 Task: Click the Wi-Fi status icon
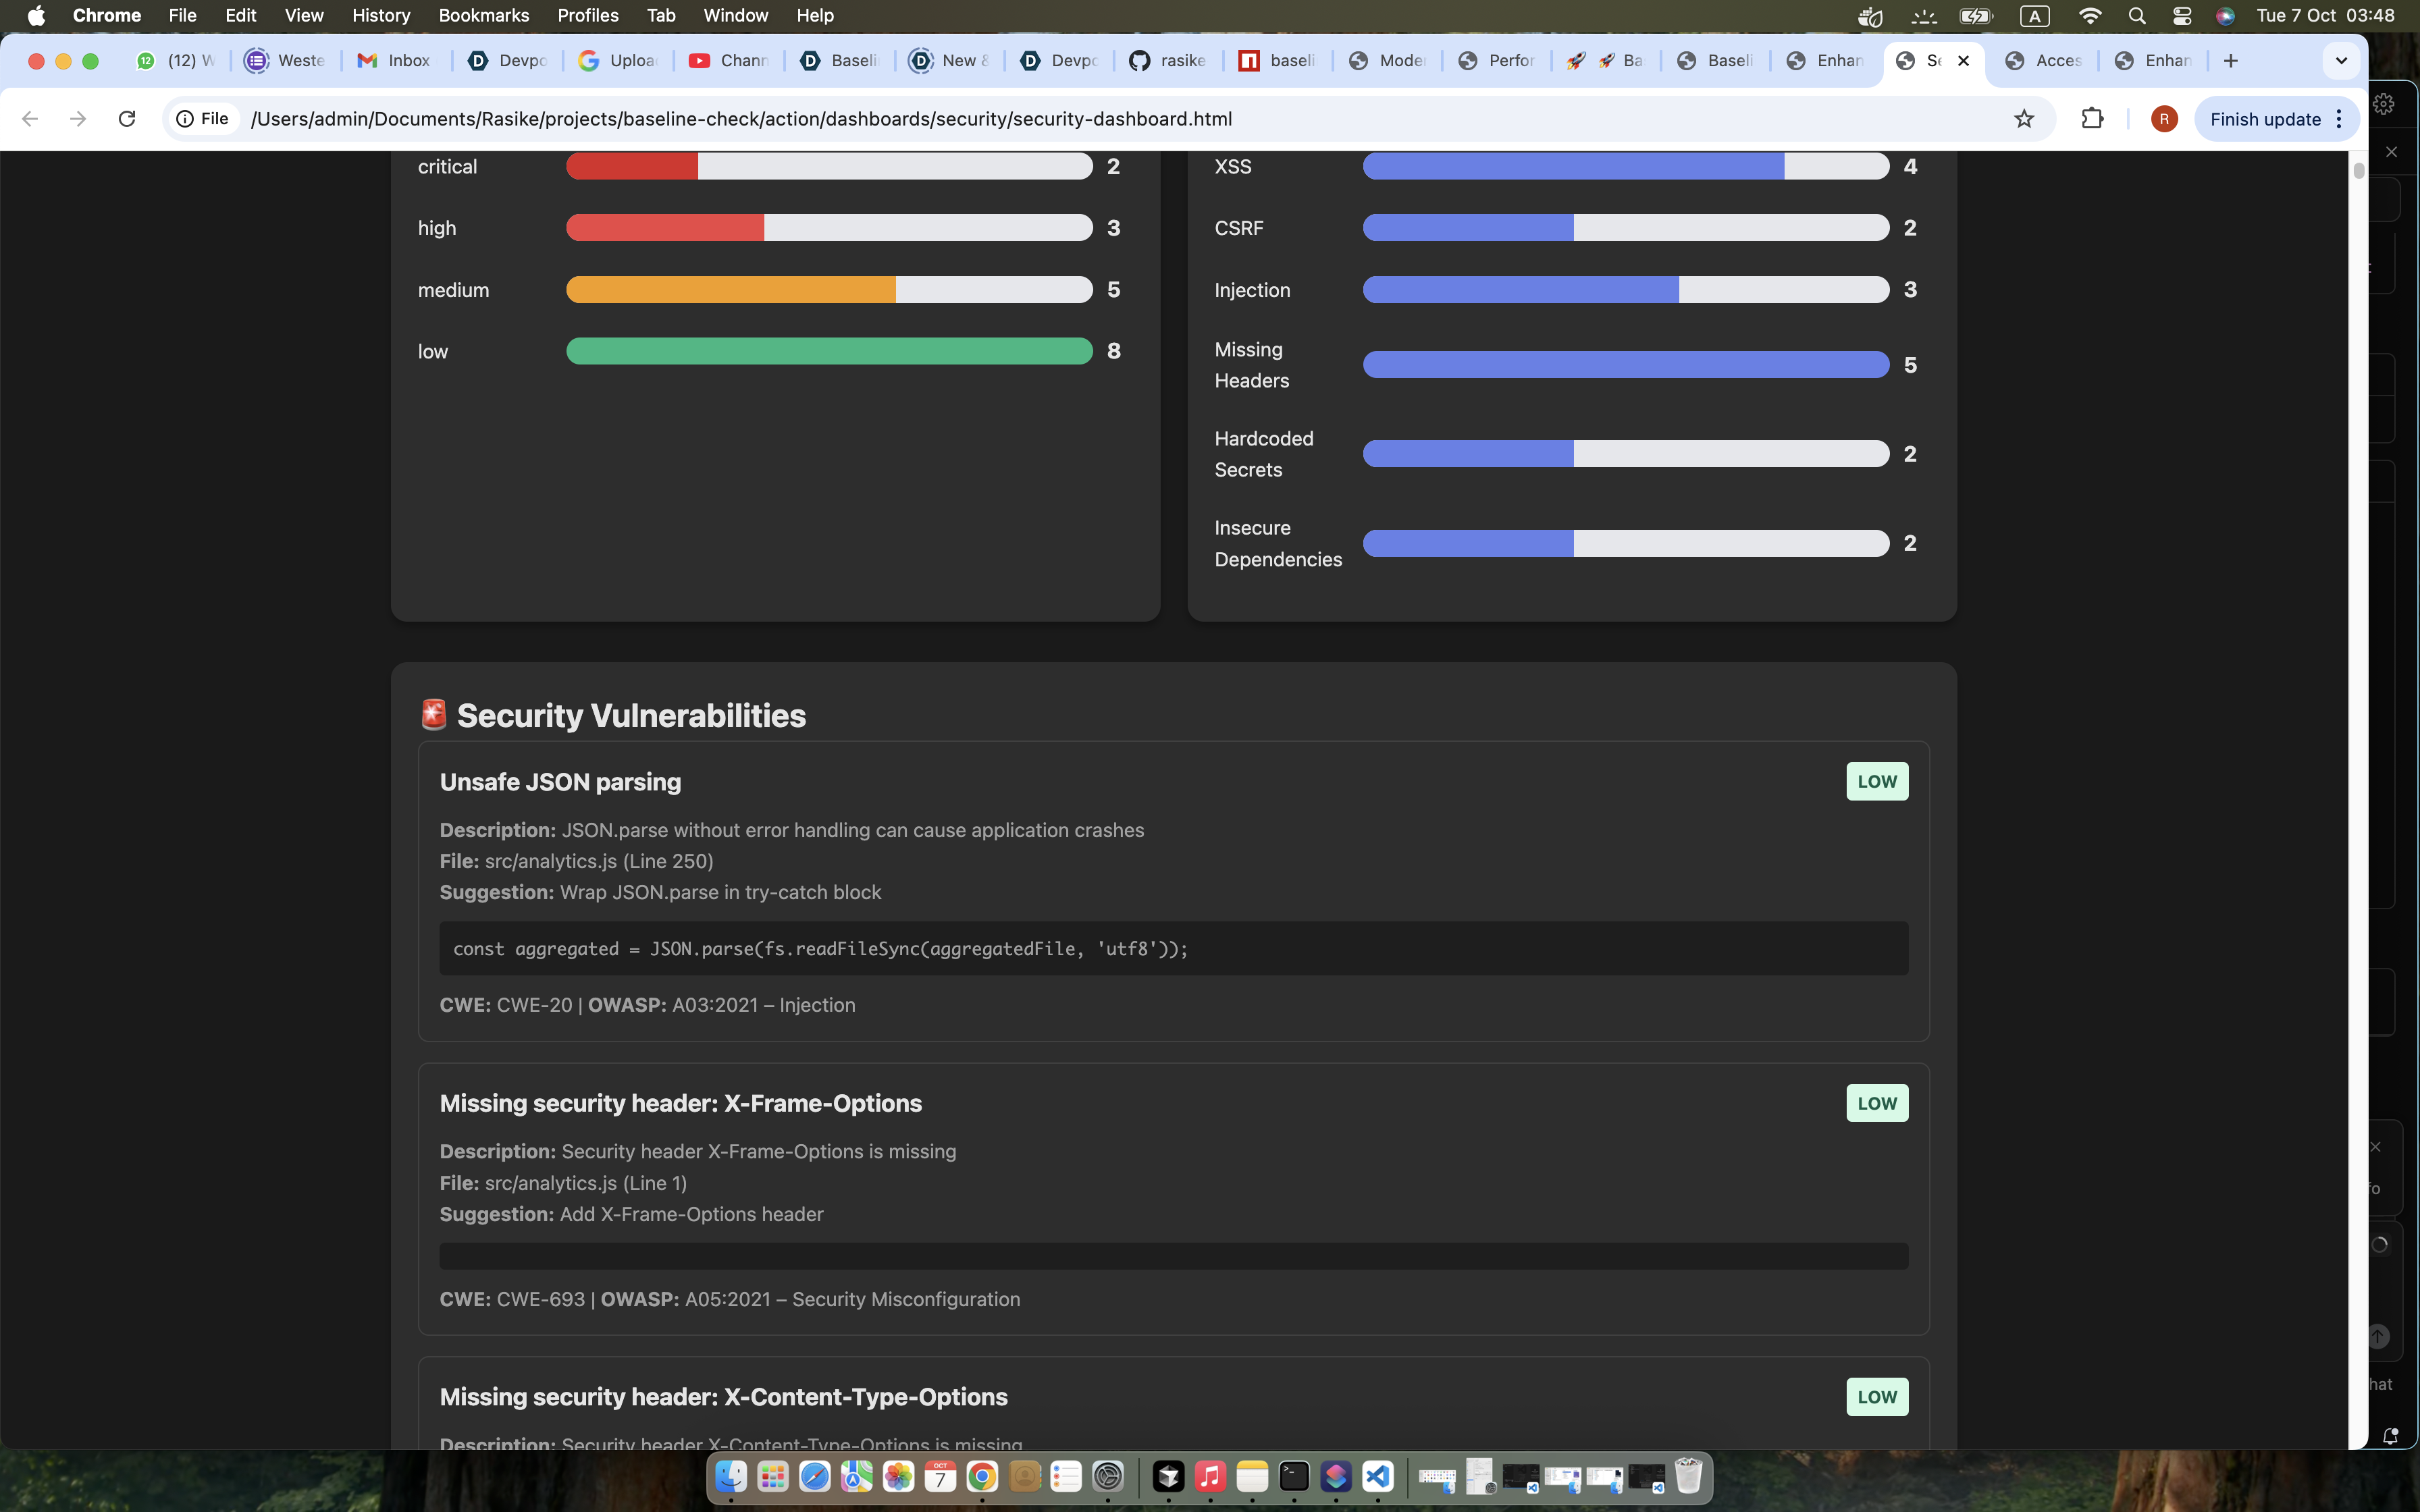pos(2090,15)
